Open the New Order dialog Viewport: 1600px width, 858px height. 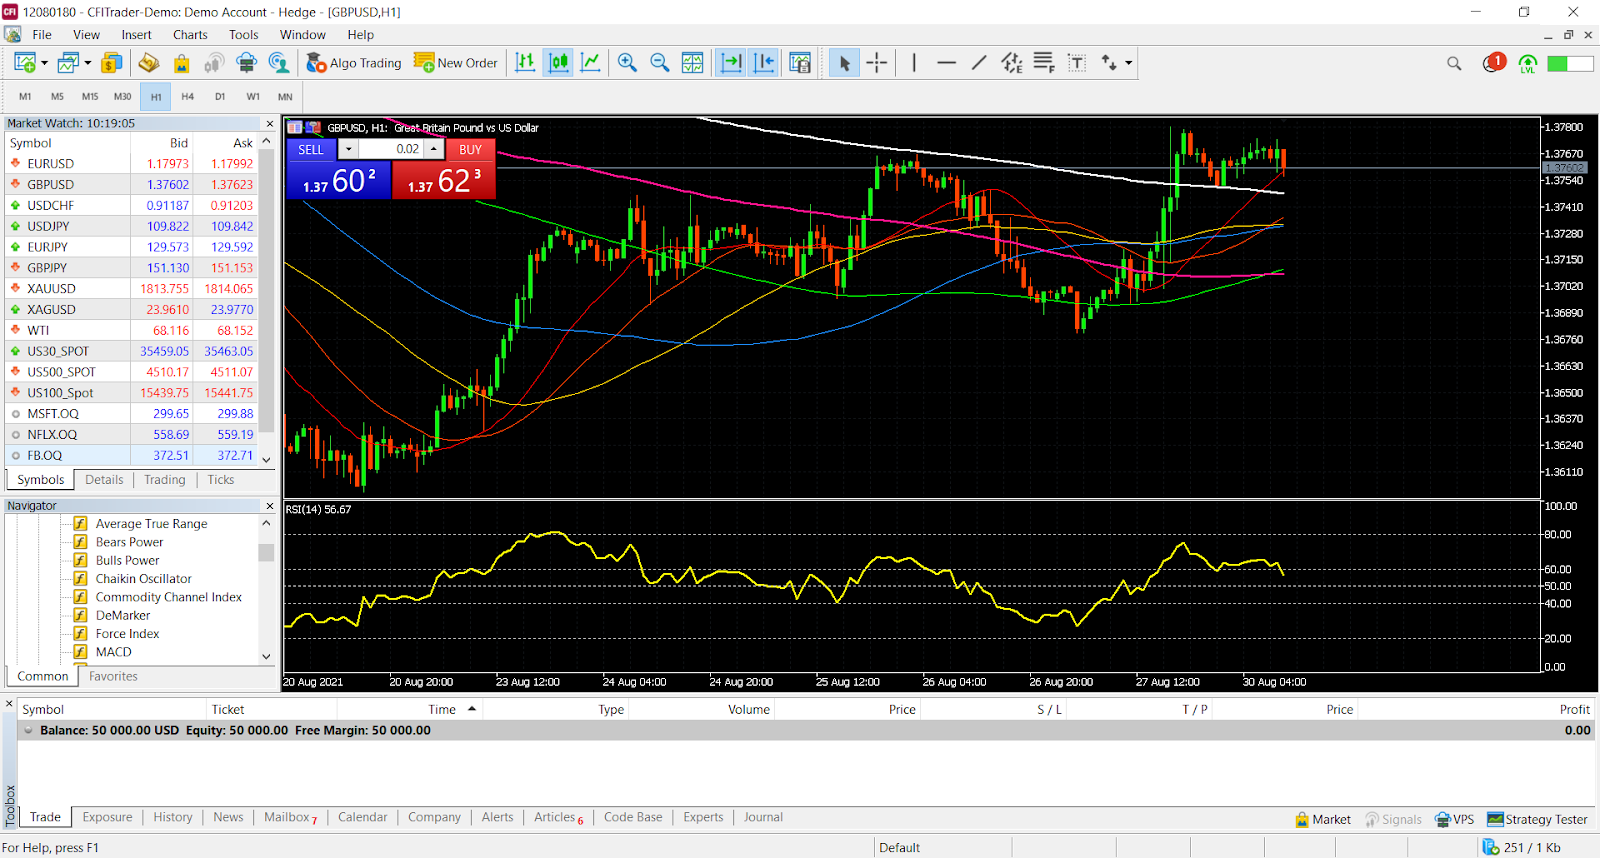coord(456,63)
